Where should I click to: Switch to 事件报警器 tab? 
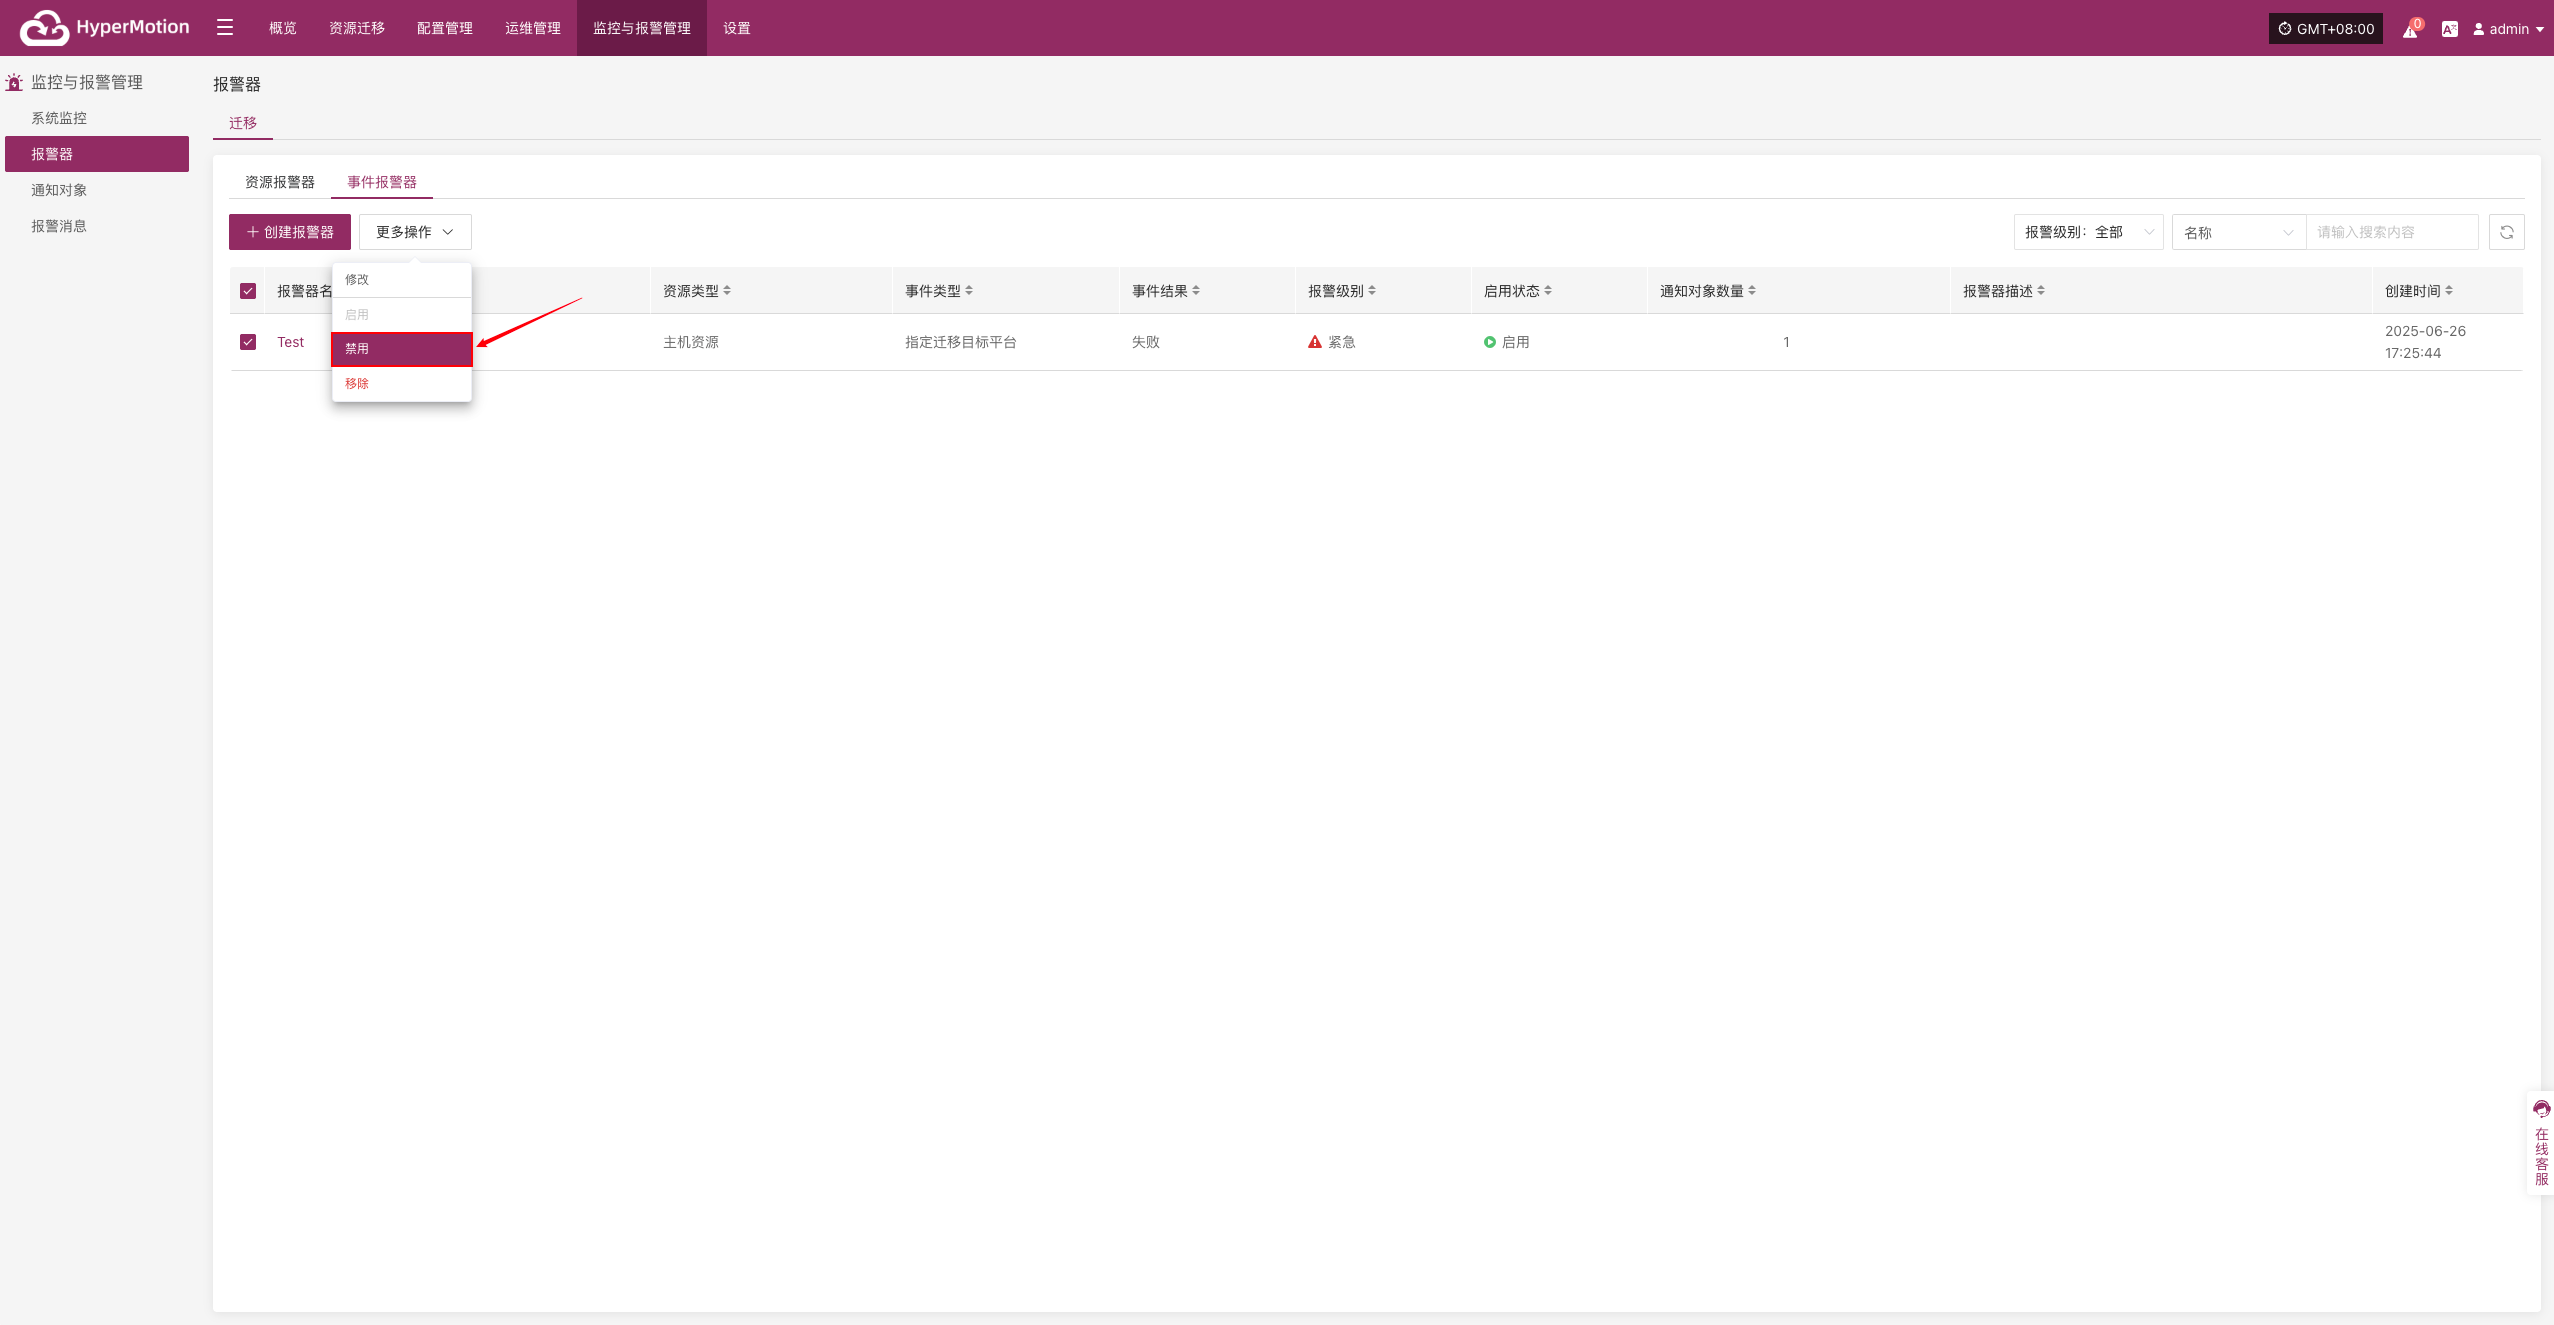pos(382,182)
